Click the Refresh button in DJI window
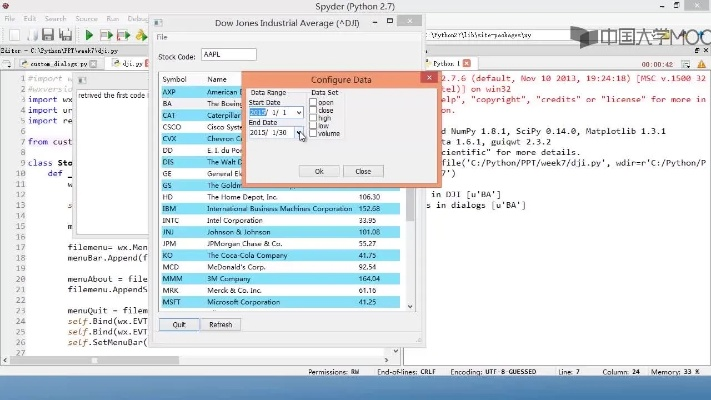 (x=220, y=325)
